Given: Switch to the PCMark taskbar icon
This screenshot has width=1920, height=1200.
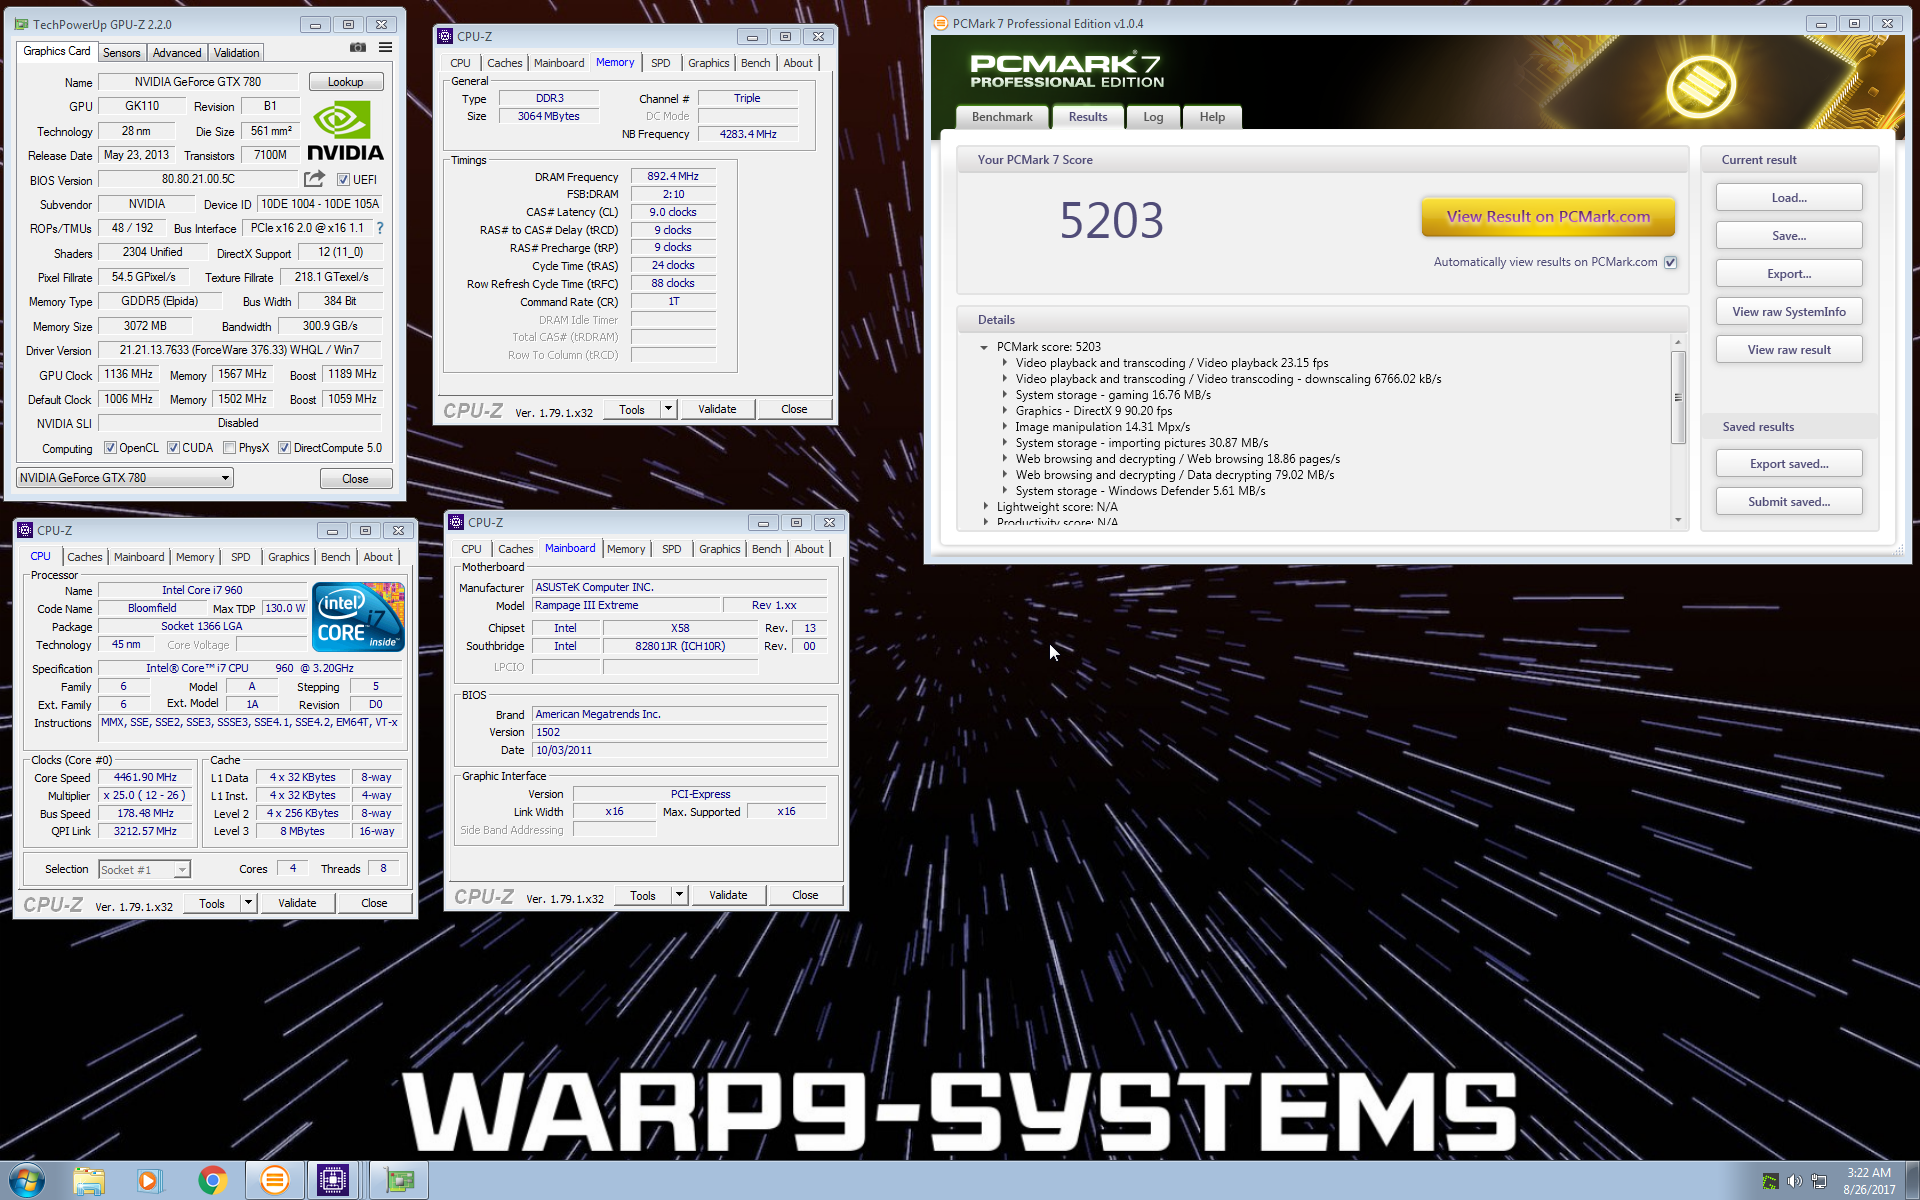Looking at the screenshot, I should 274,1181.
